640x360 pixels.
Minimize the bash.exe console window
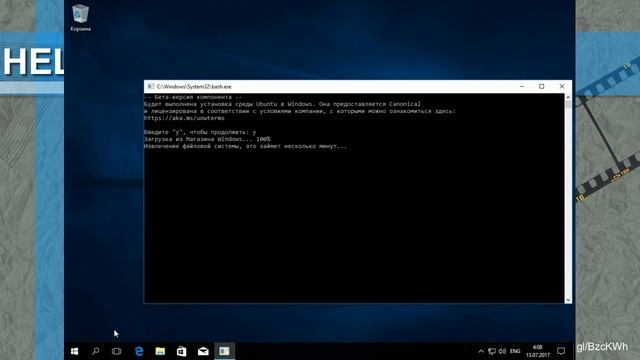pyautogui.click(x=522, y=87)
